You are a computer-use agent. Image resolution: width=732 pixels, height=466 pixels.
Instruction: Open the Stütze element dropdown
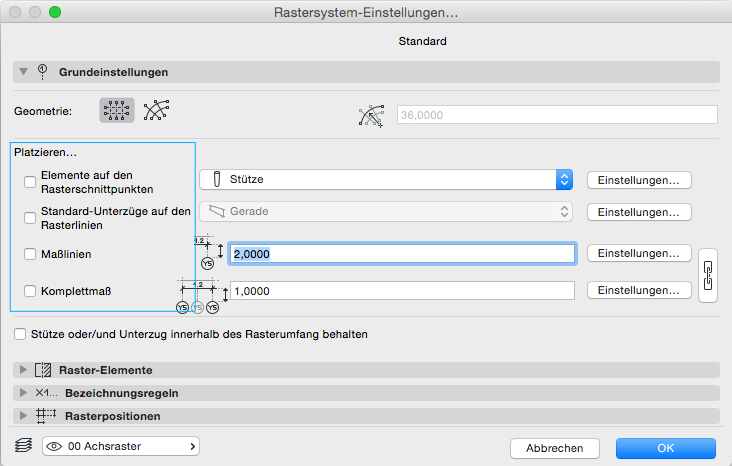(x=385, y=180)
